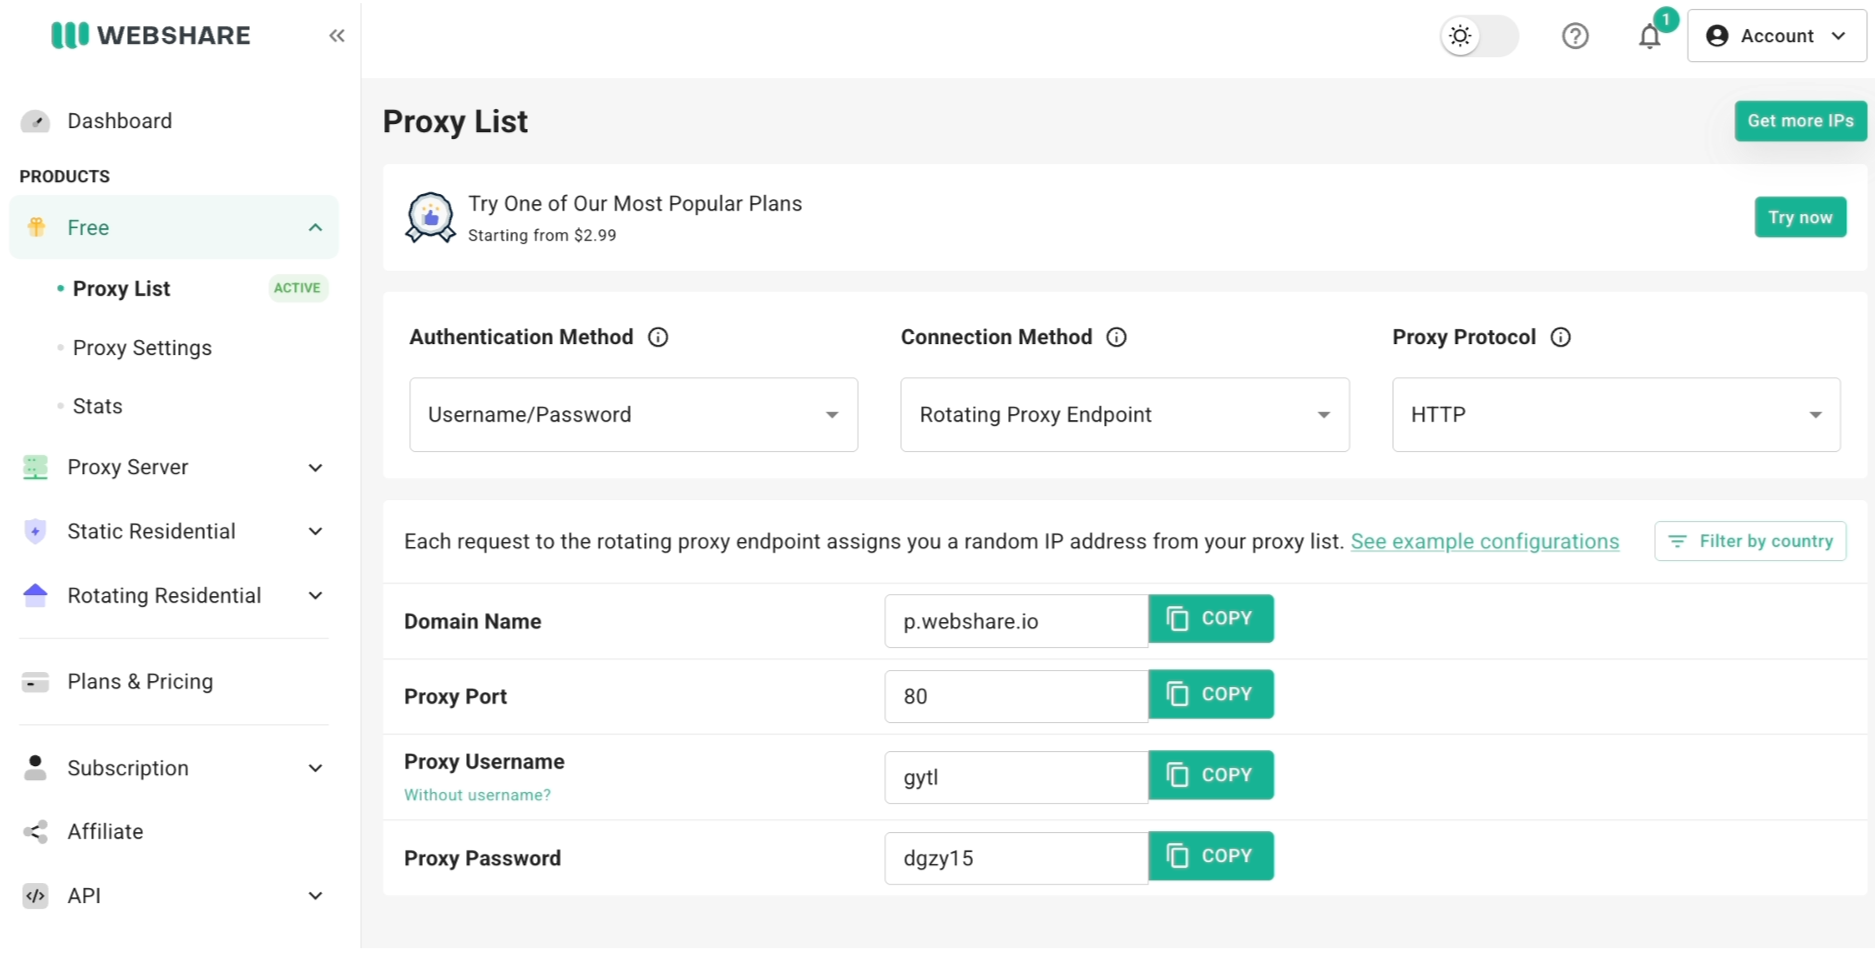Click the Proxy Port field showing 80

tap(1017, 696)
